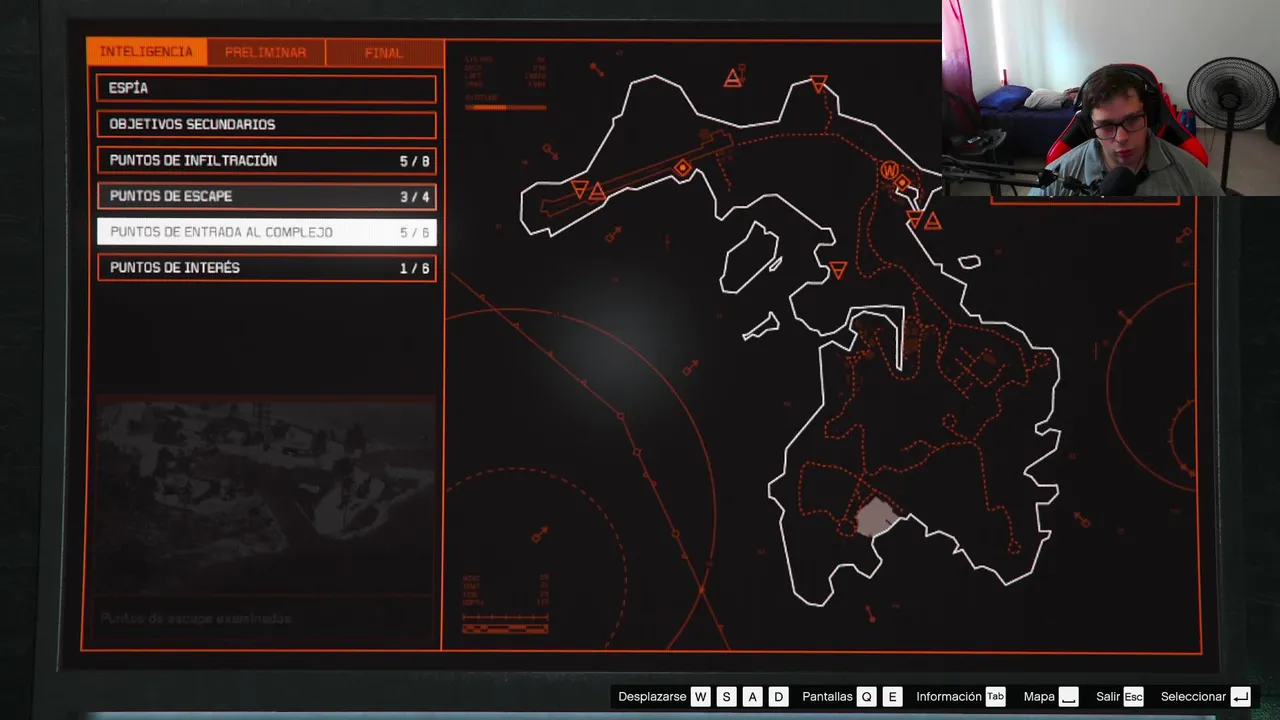
Task: Click the diamond marker on the airstrip
Action: coord(683,168)
